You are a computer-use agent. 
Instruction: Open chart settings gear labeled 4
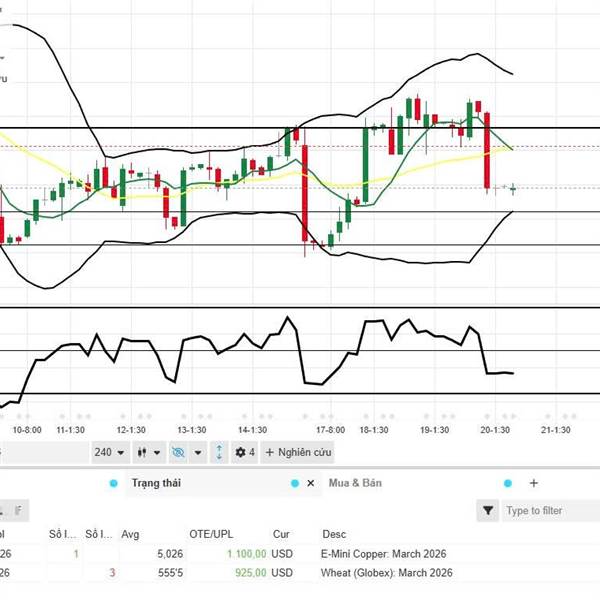pos(245,452)
